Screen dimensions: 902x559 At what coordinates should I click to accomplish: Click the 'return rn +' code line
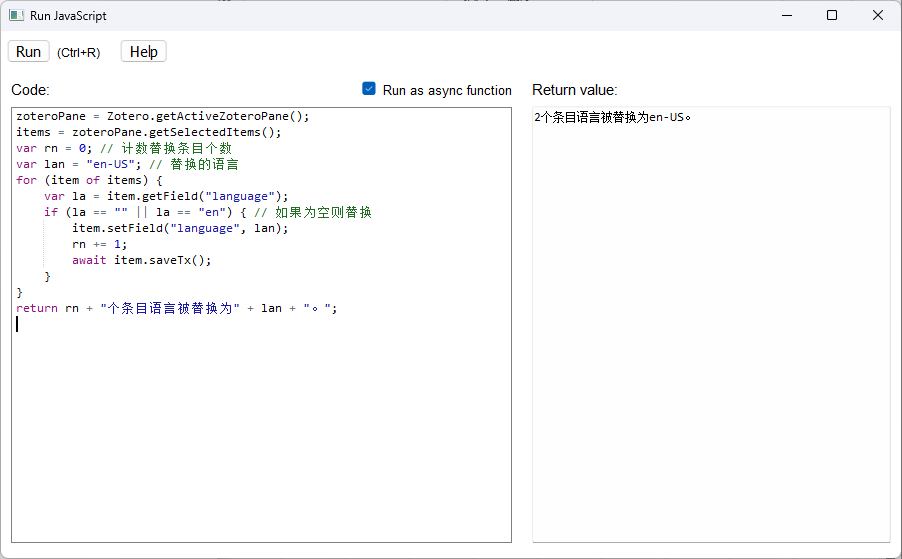tap(177, 308)
